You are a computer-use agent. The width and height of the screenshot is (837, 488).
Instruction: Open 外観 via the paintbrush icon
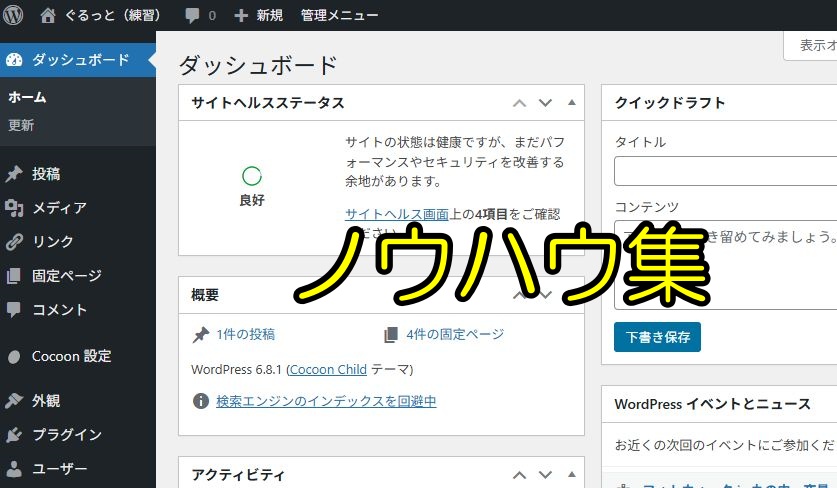(14, 400)
